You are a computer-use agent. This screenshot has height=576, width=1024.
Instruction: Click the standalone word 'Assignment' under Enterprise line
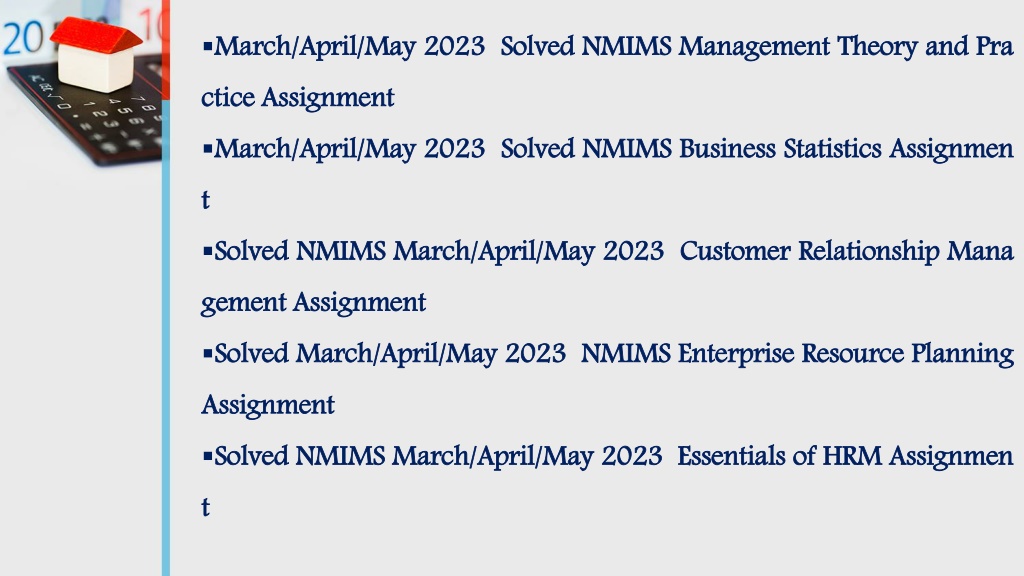click(268, 406)
